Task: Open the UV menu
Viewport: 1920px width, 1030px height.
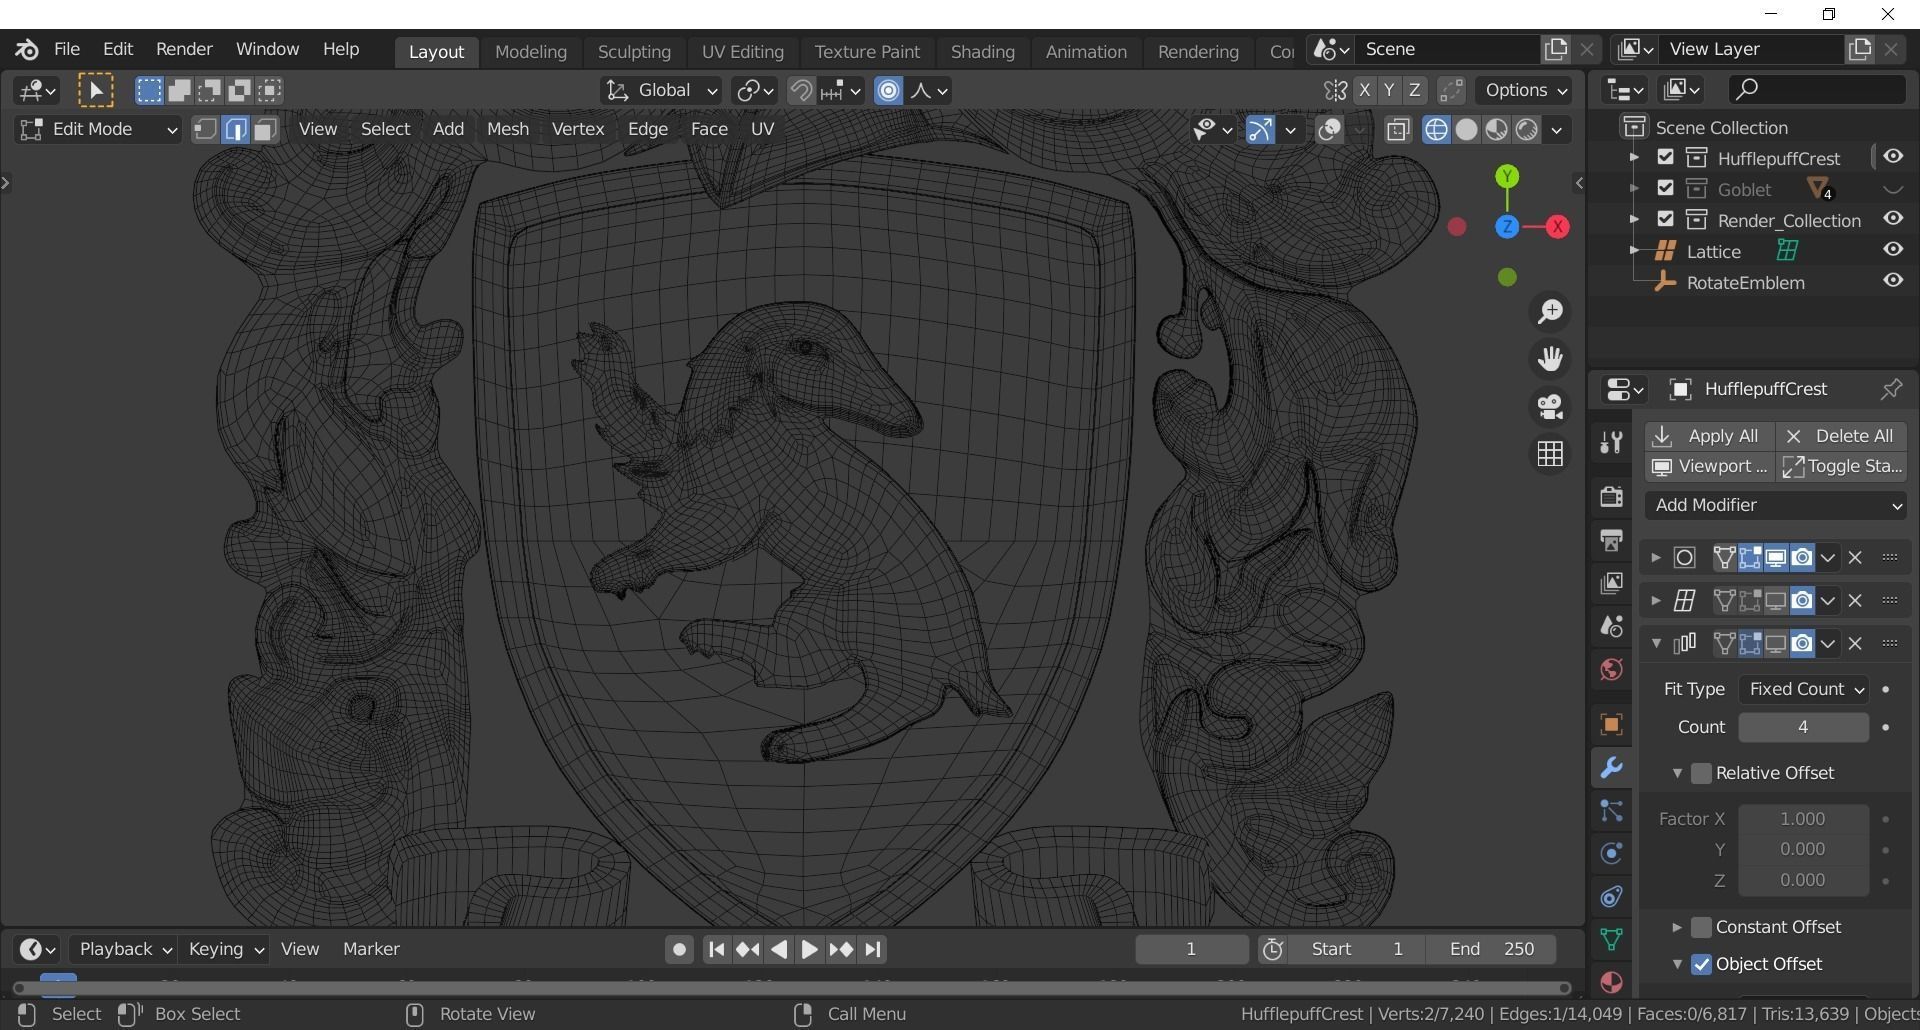Action: (762, 129)
